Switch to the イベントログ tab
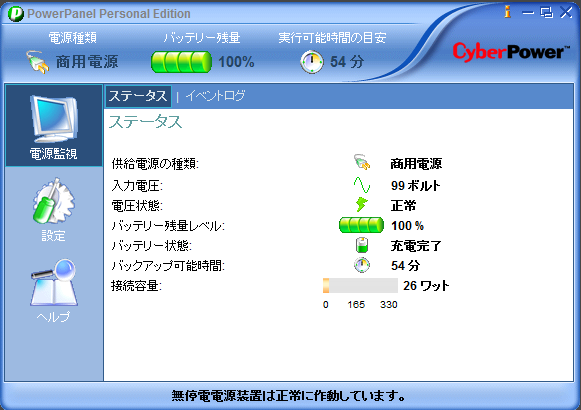 [215, 96]
